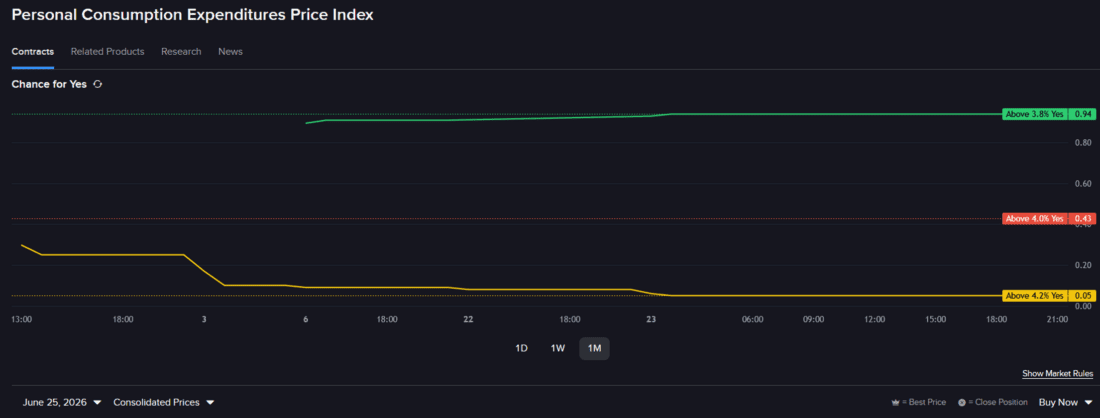Click the 15:00 x-axis label
Image resolution: width=1100 pixels, height=418 pixels.
[x=935, y=319]
